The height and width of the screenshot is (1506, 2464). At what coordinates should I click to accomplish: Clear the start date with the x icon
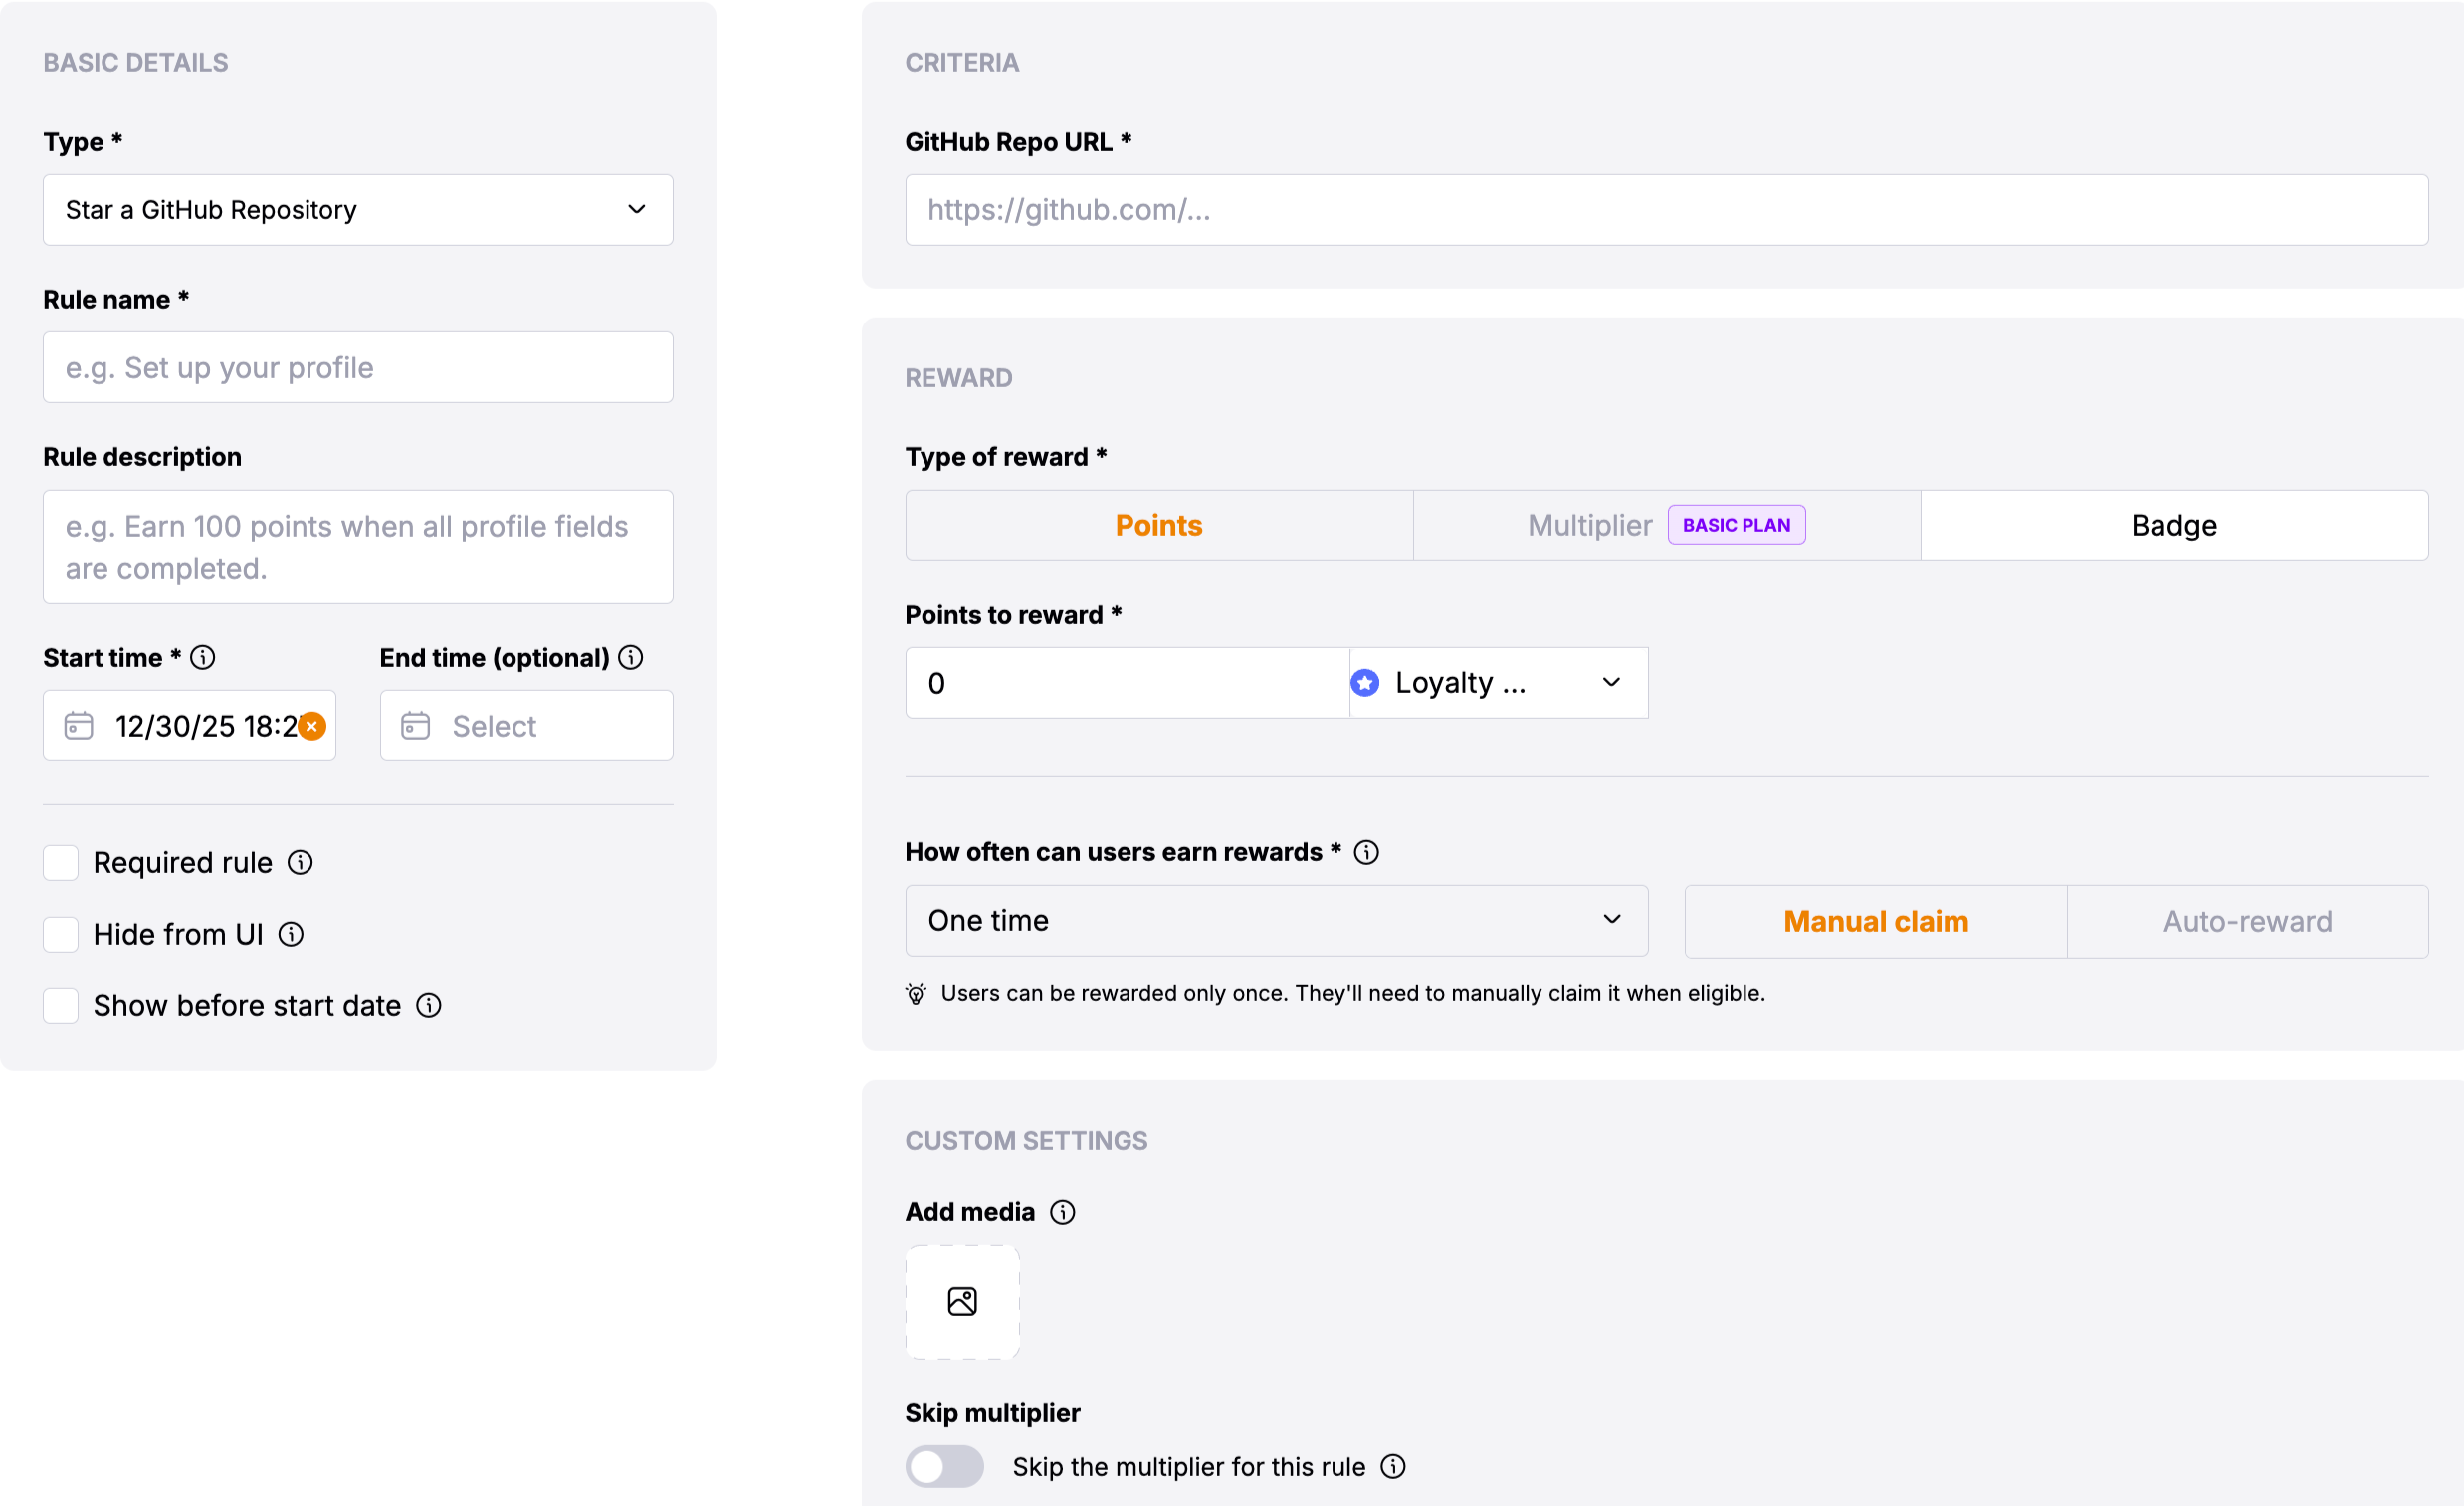[x=311, y=726]
